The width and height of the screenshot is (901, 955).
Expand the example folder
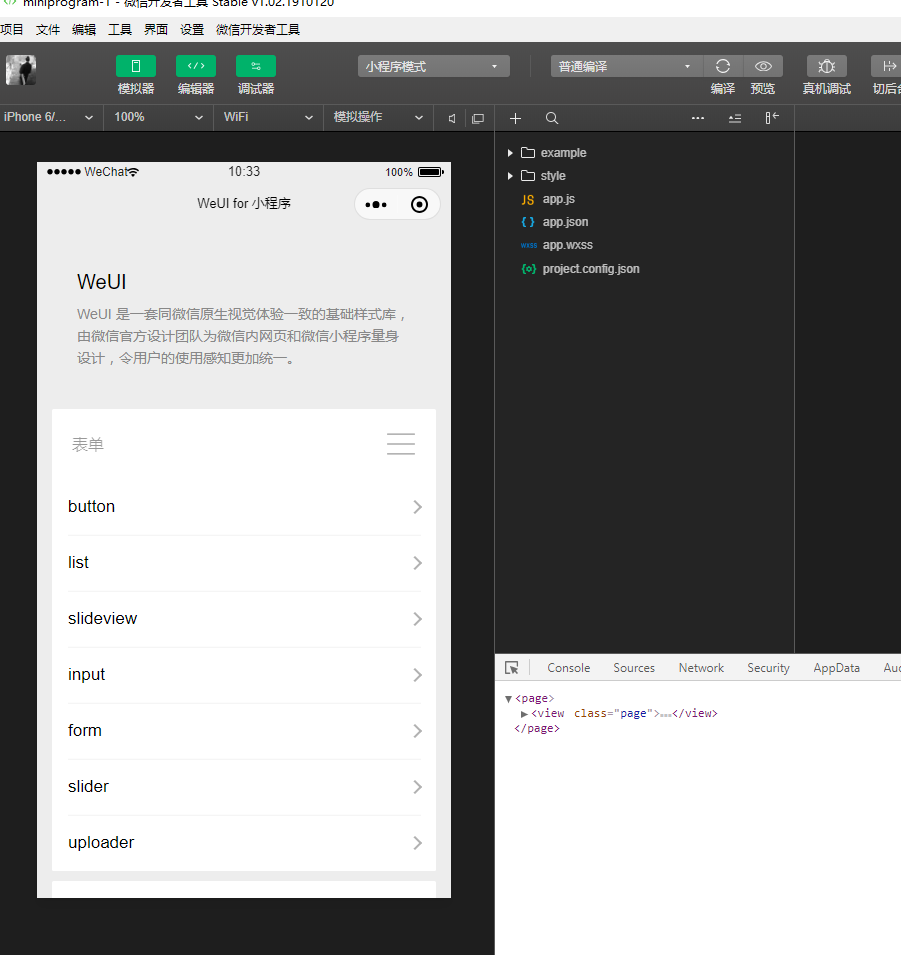(x=510, y=153)
